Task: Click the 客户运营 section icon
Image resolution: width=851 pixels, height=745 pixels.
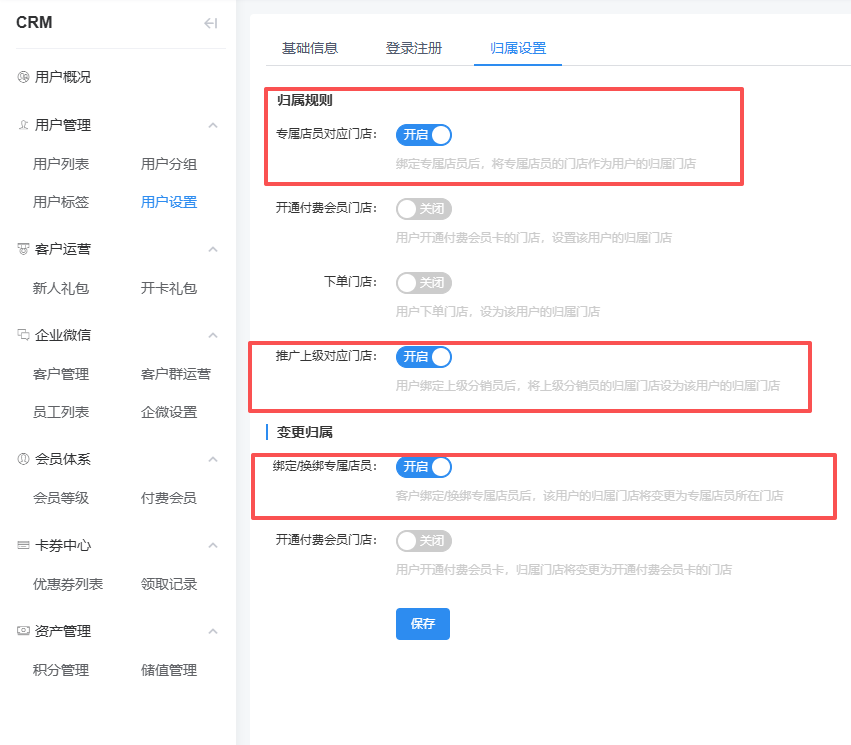Action: [23, 249]
